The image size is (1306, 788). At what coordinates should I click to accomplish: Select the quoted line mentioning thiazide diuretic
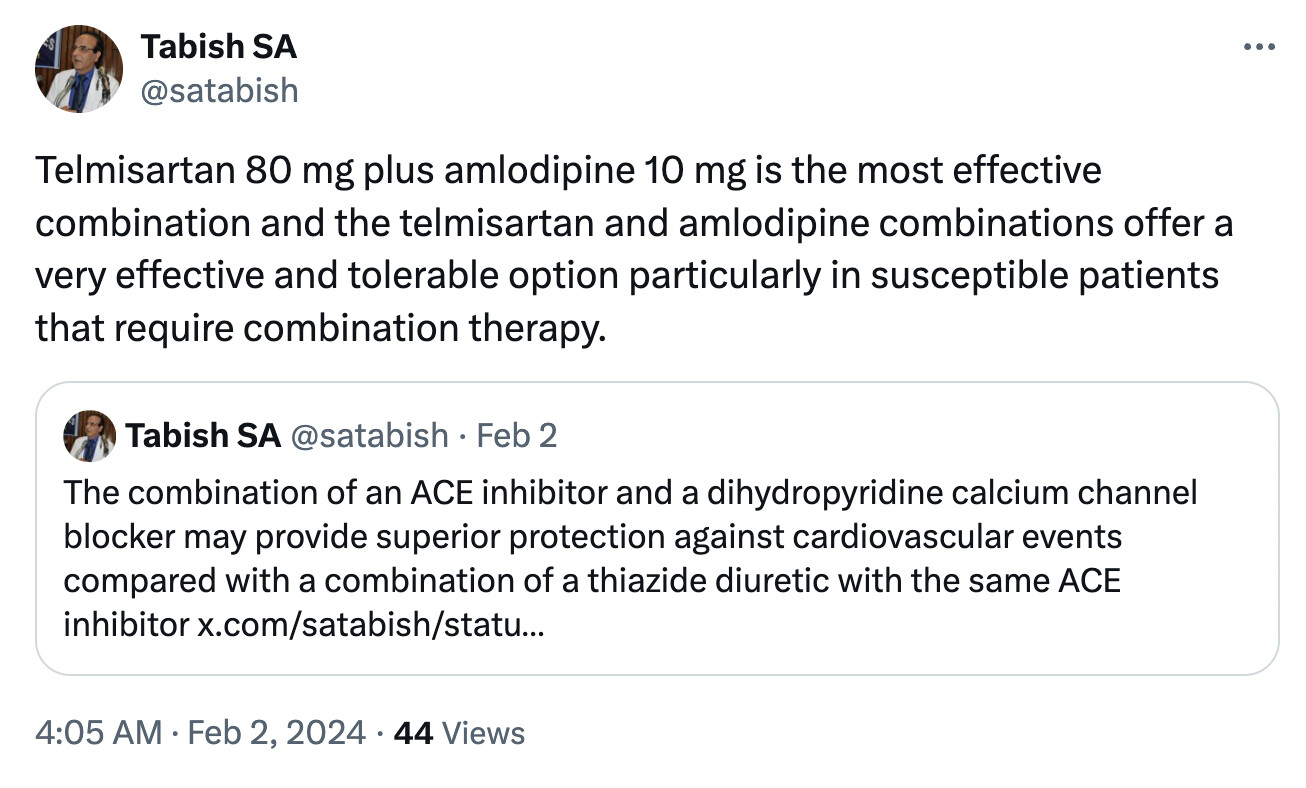pos(592,581)
